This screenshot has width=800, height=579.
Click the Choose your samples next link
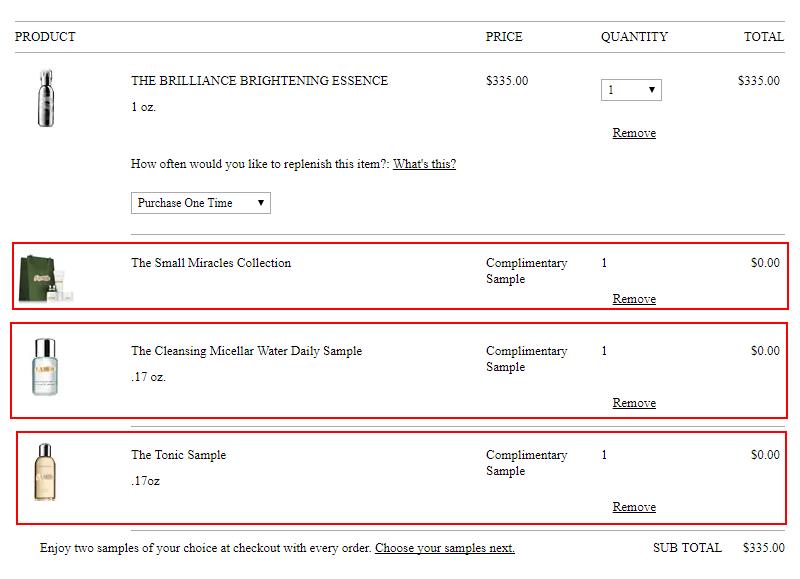coord(445,548)
